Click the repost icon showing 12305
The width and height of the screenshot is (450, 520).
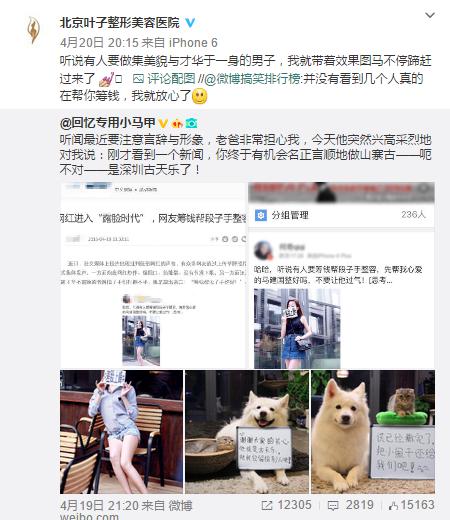(x=267, y=505)
